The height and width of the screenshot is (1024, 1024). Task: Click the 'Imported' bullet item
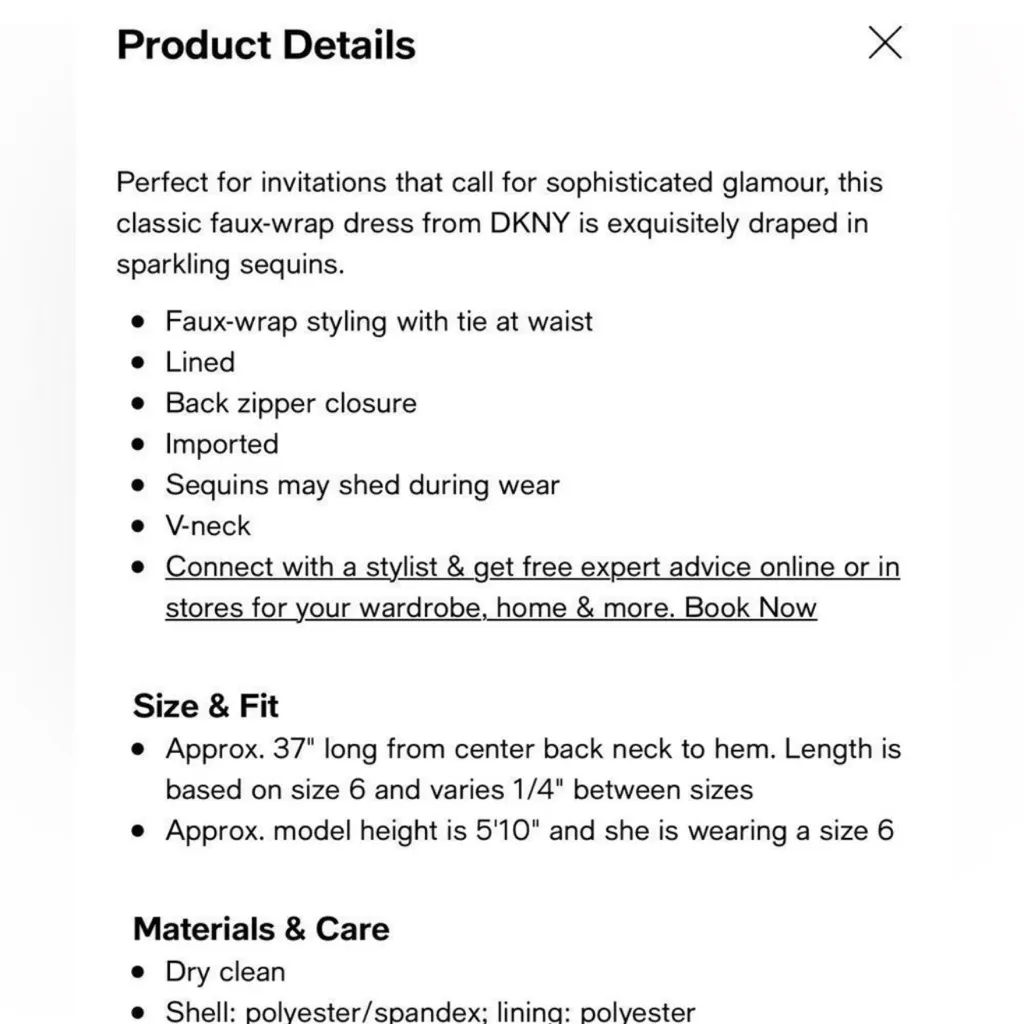[222, 444]
